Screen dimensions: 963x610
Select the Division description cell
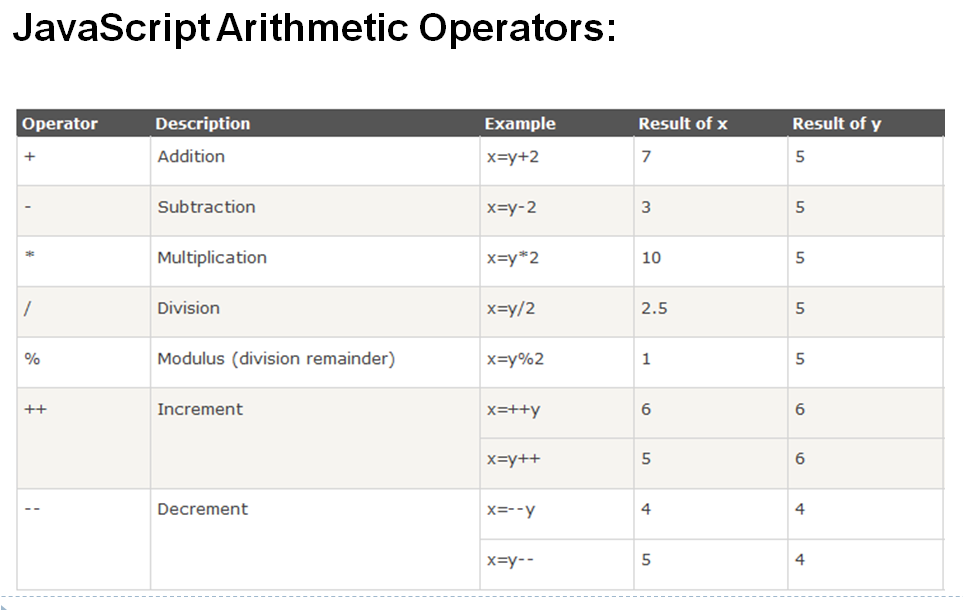point(189,308)
